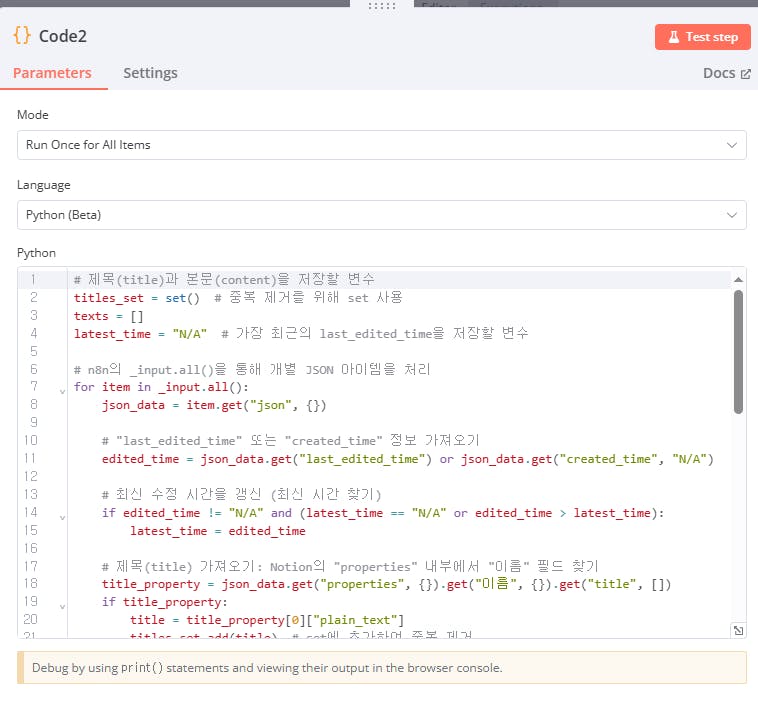758x715 pixels.
Task: Click the code editor vertical scrollbar thumb
Action: pyautogui.click(x=738, y=351)
